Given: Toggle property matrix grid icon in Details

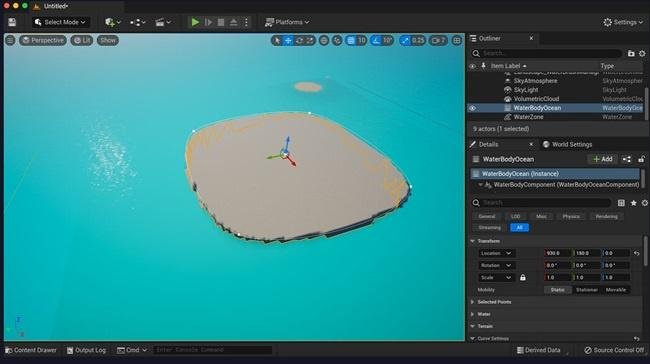Looking at the screenshot, I should click(x=621, y=203).
